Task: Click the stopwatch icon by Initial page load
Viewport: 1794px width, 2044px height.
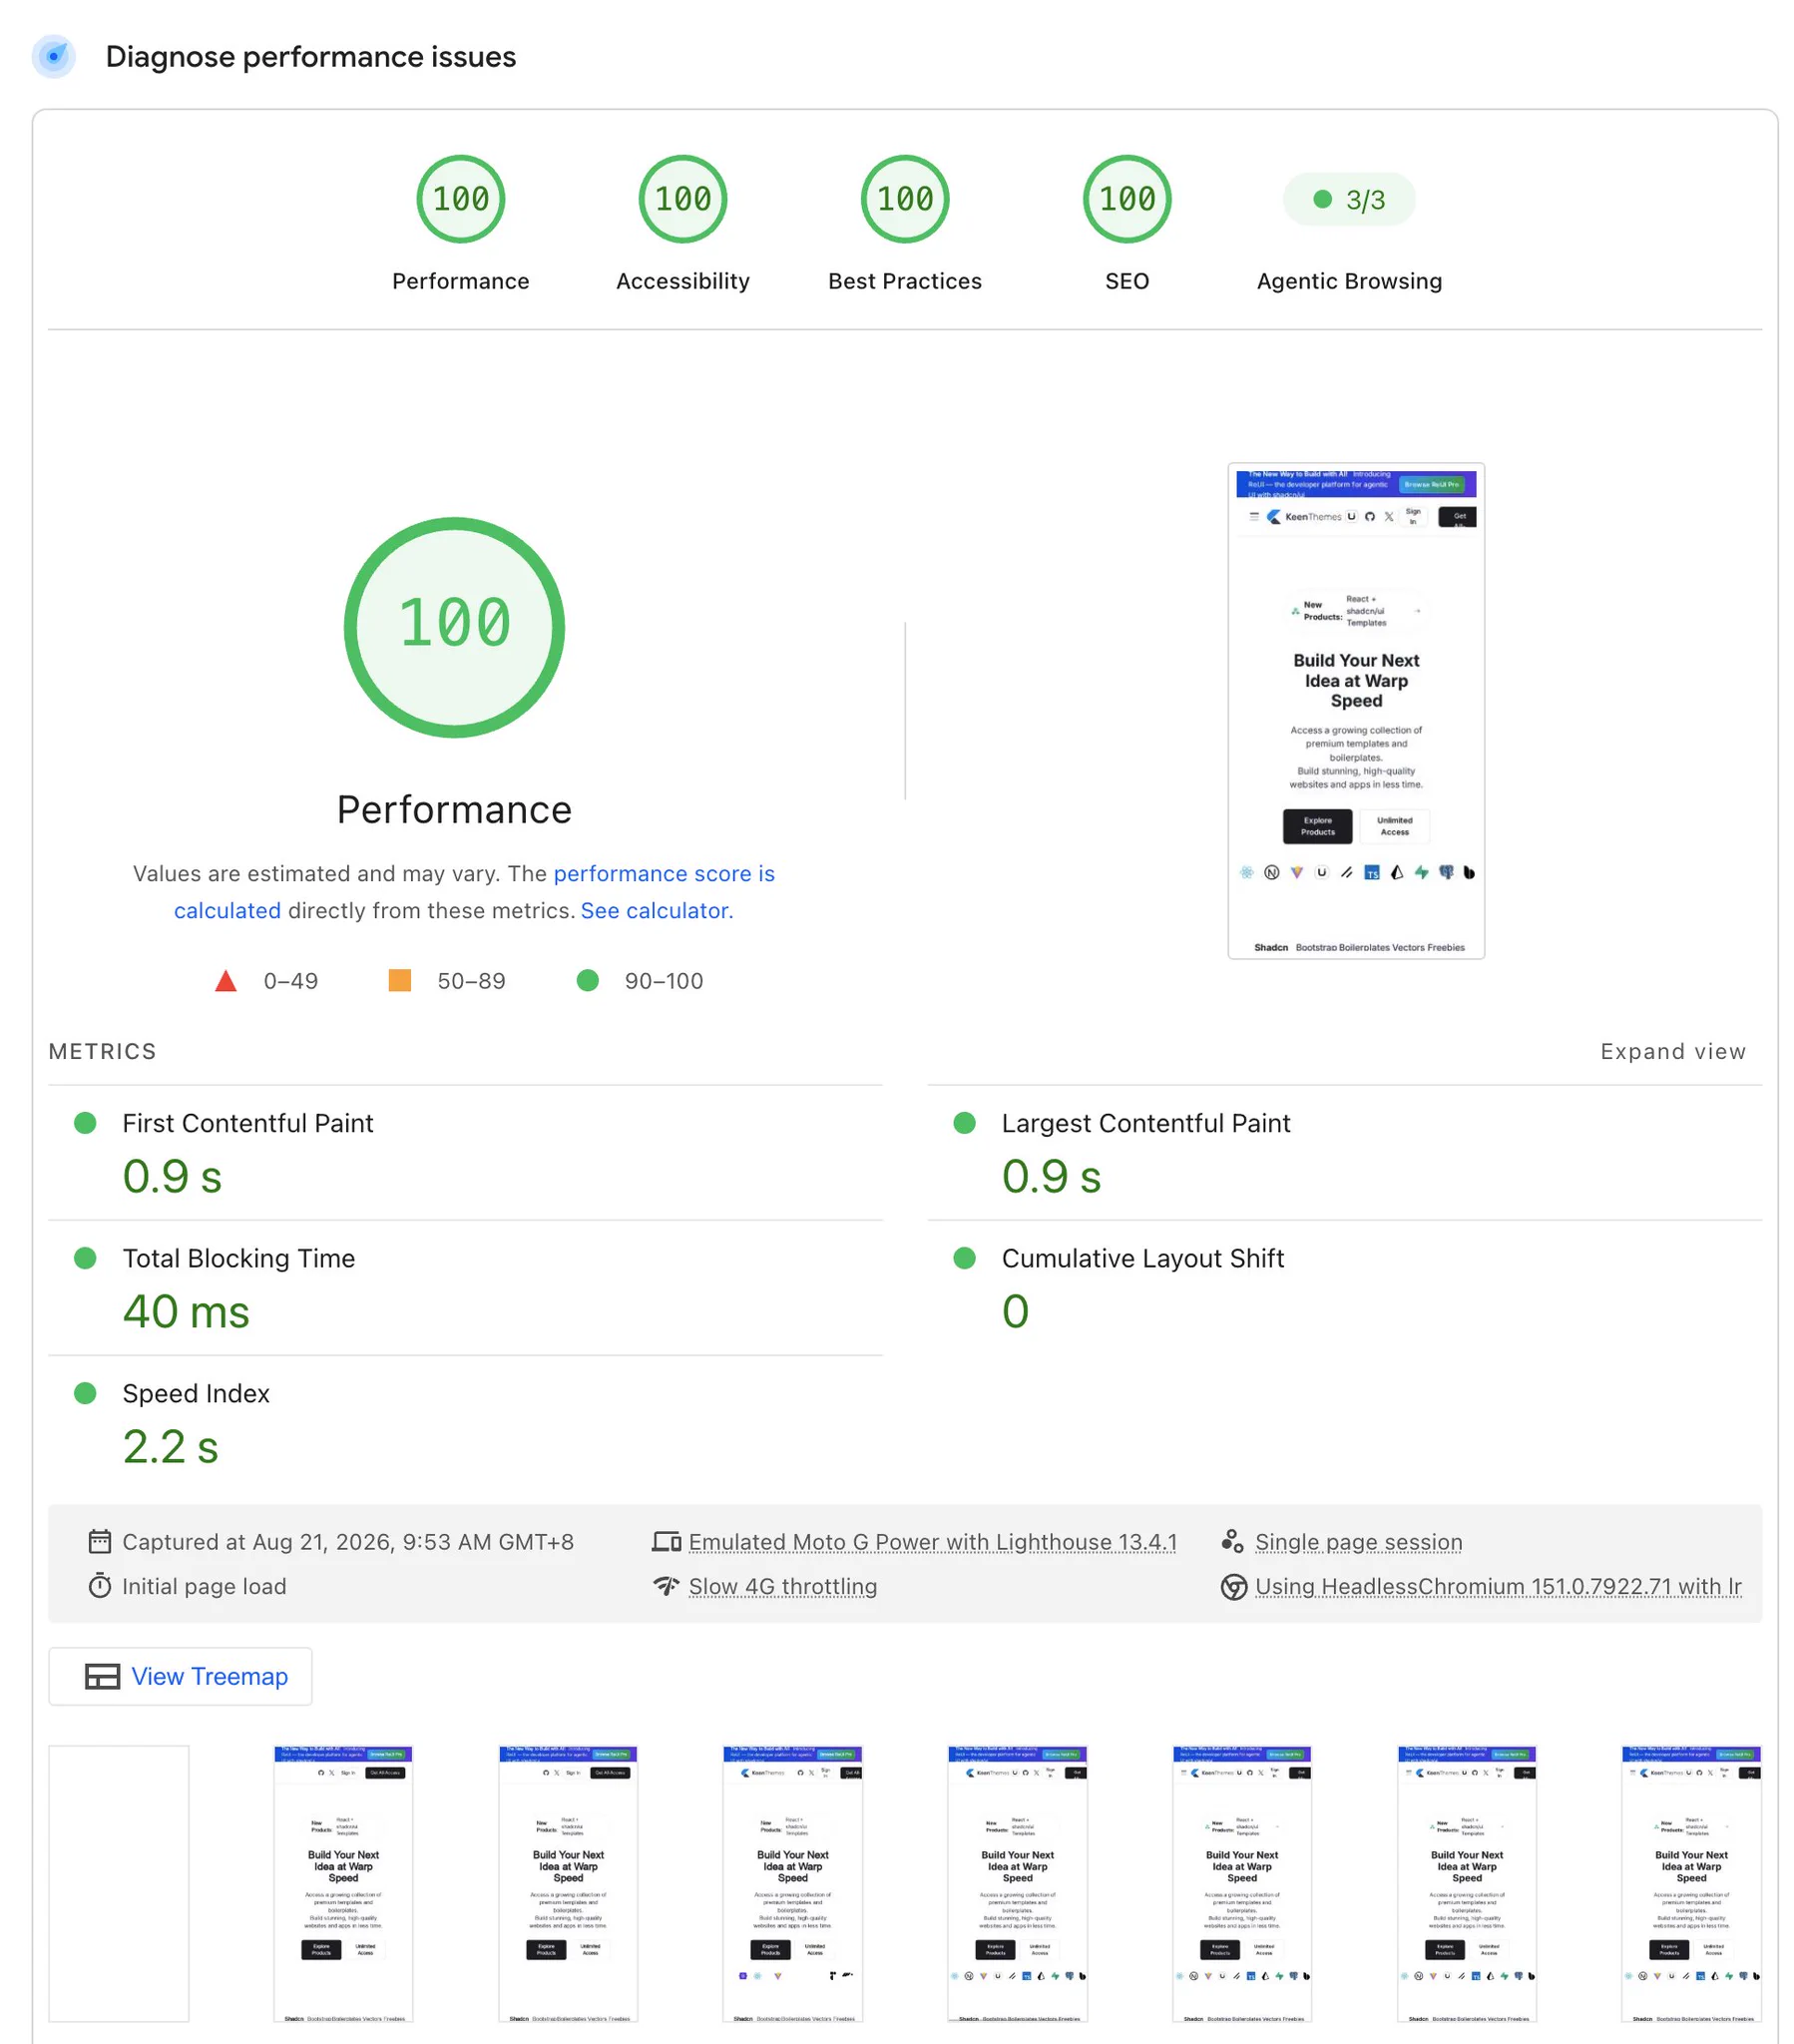Action: tap(100, 1585)
